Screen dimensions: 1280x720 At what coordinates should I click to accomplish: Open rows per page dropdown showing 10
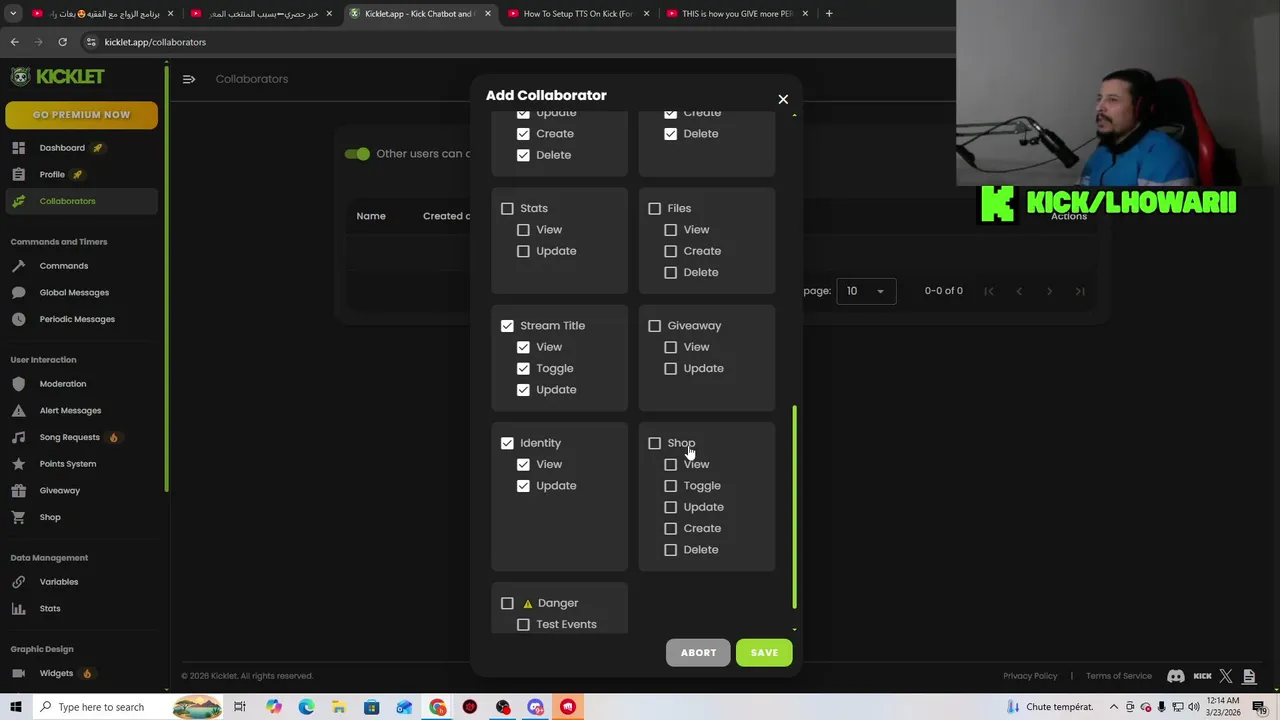point(866,291)
